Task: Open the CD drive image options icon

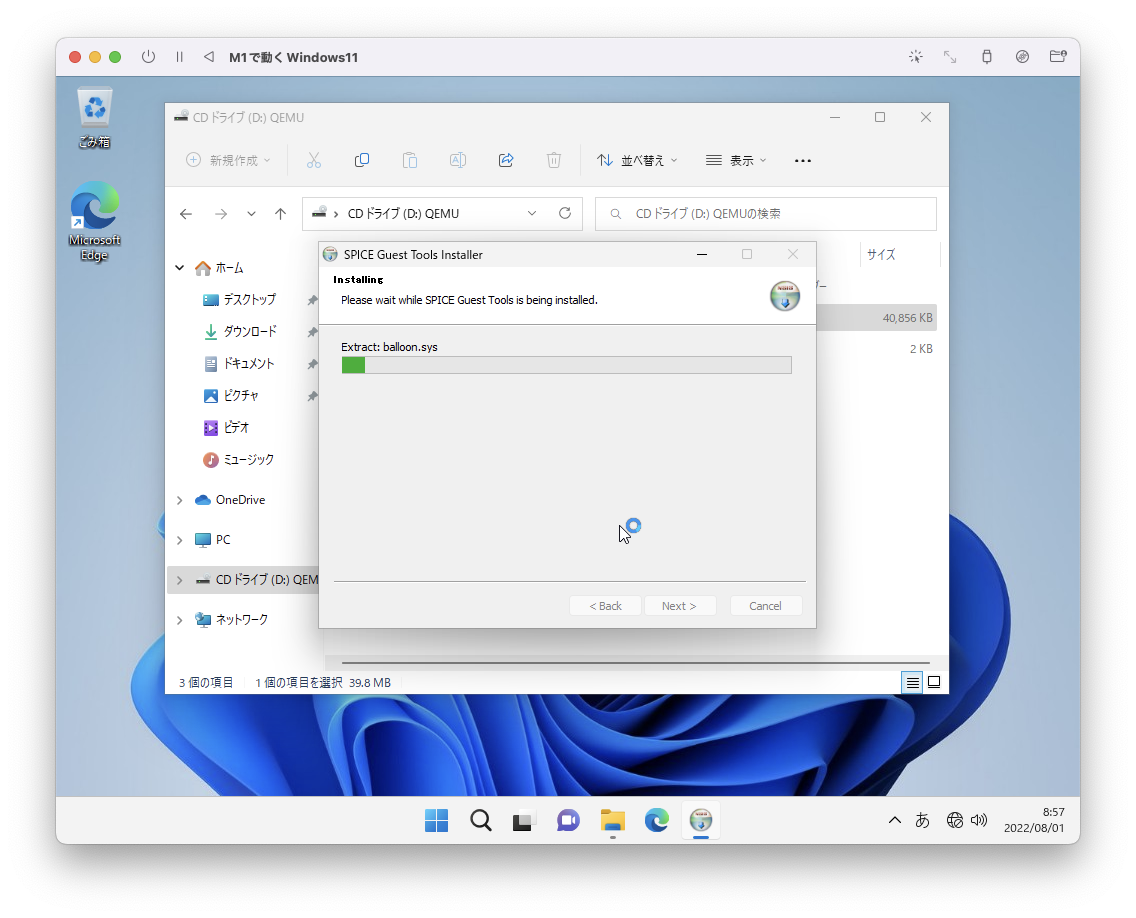Action: [1022, 57]
